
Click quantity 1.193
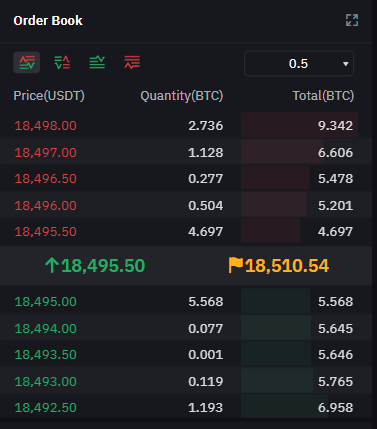[206, 408]
